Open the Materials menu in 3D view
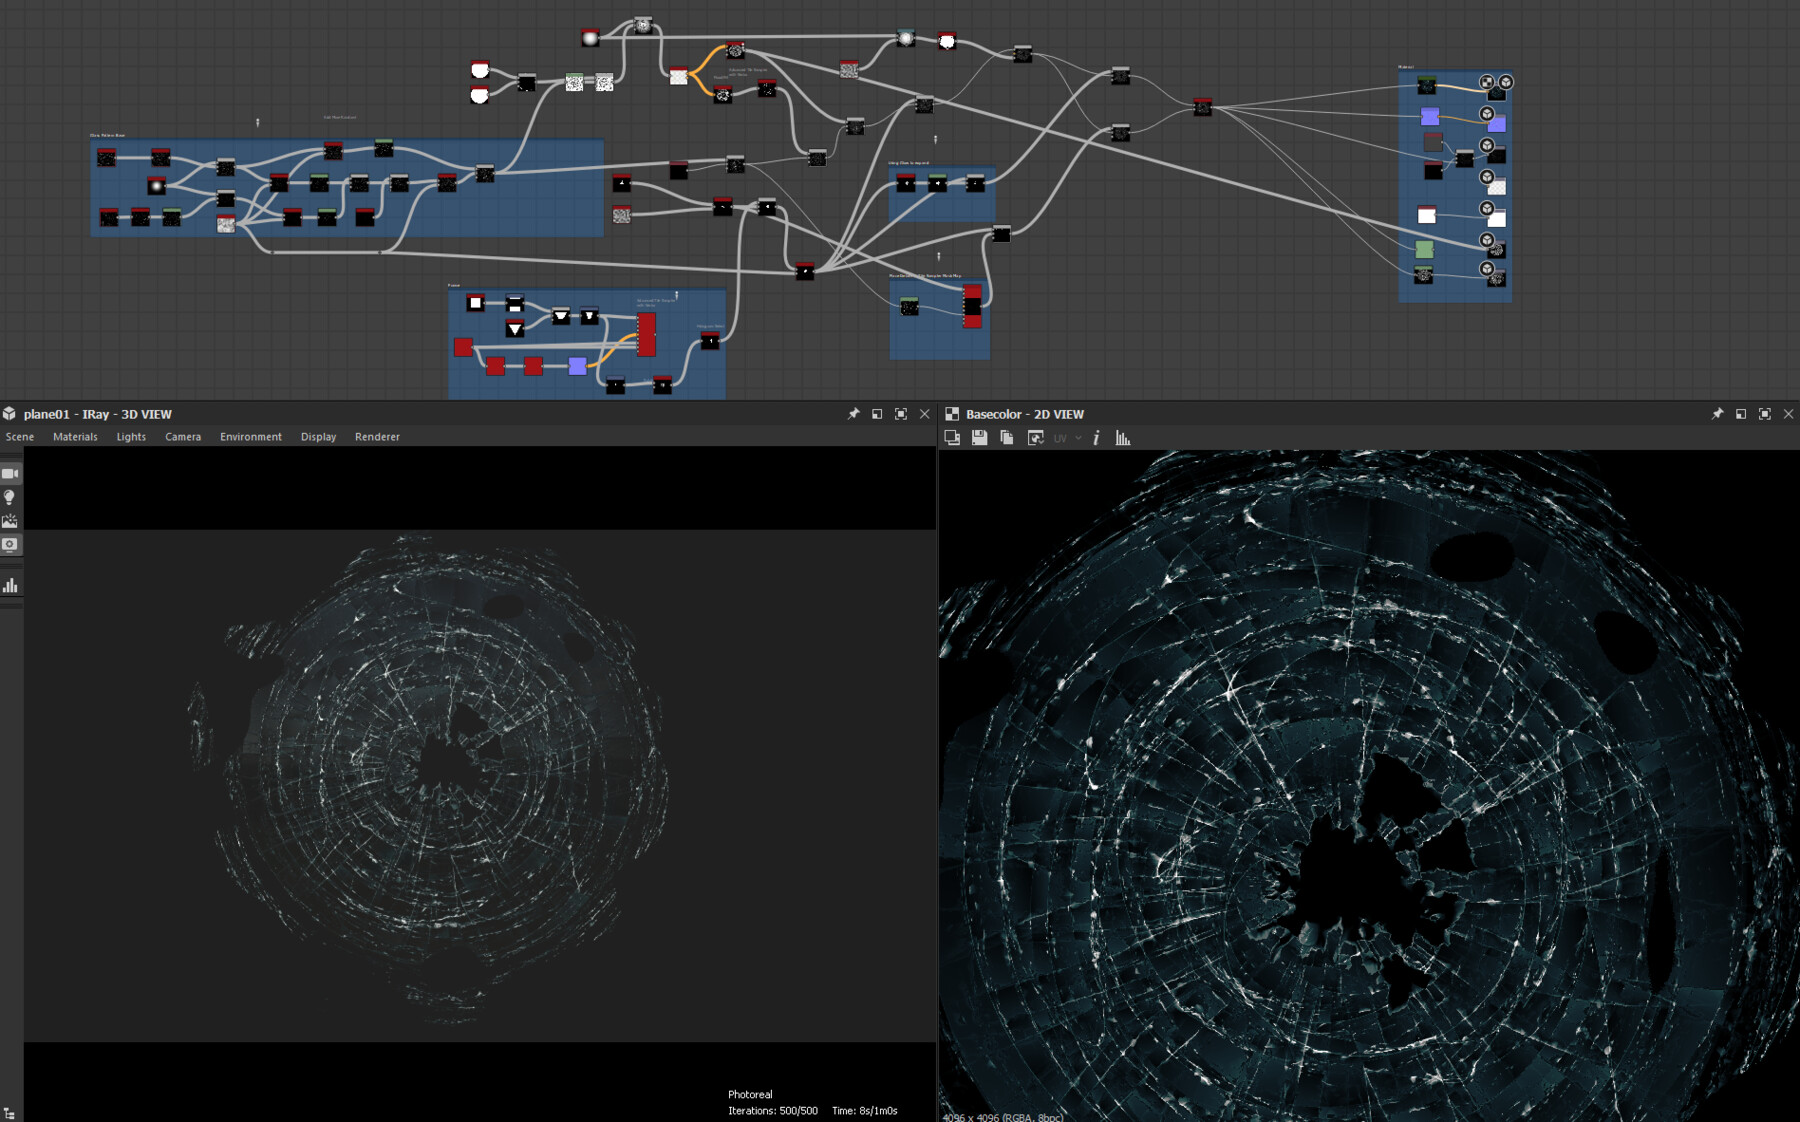The height and width of the screenshot is (1122, 1800). (x=75, y=437)
